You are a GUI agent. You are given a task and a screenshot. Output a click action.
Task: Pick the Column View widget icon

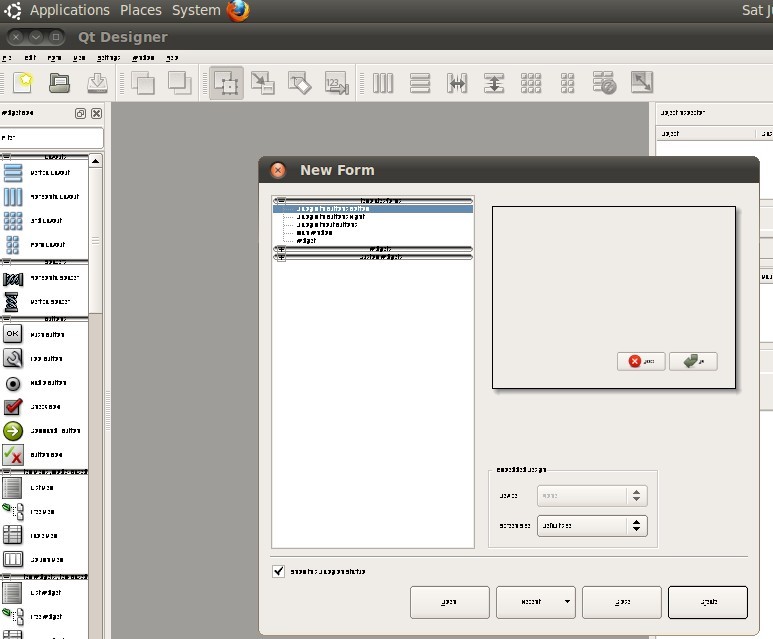pyautogui.click(x=13, y=560)
